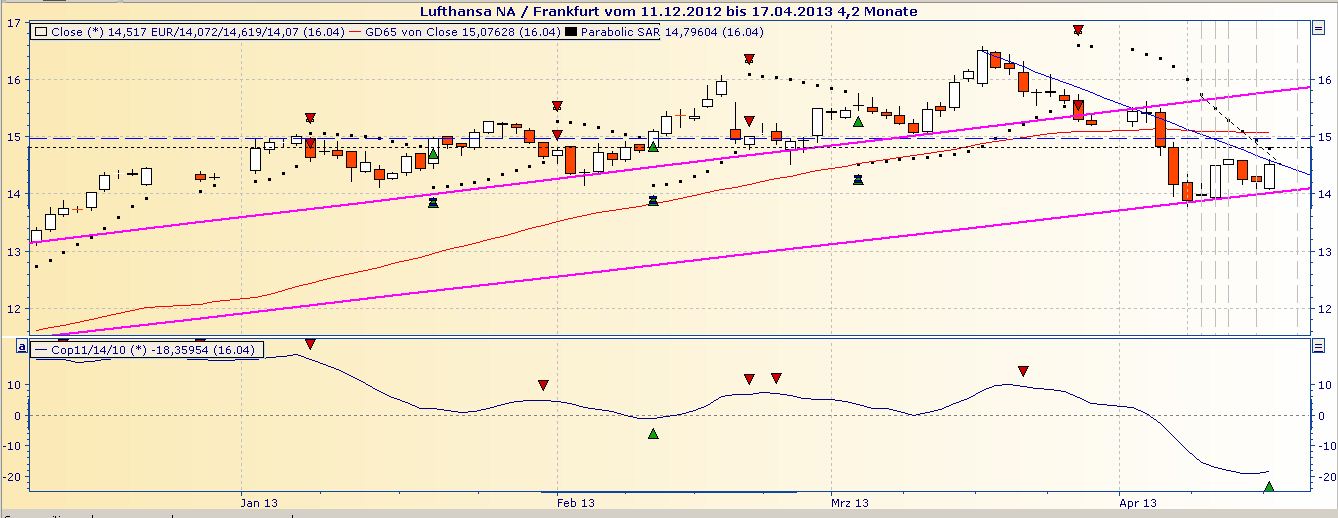This screenshot has width=1338, height=518.
Task: Select the red triangle above the Coppock peak in late March
Action: (x=1023, y=371)
